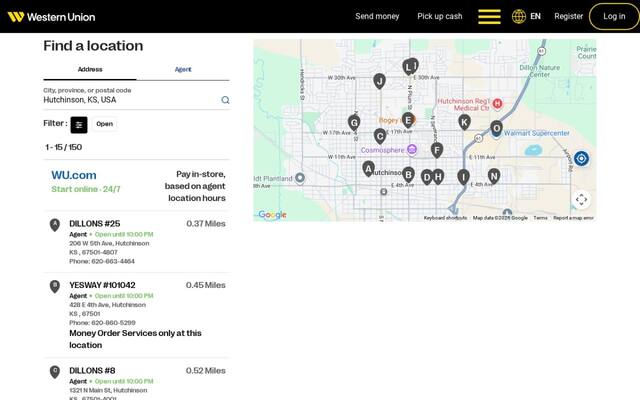Viewport: 640px width, 400px height.
Task: Click phone number 620-663-4464
Action: pos(113,261)
